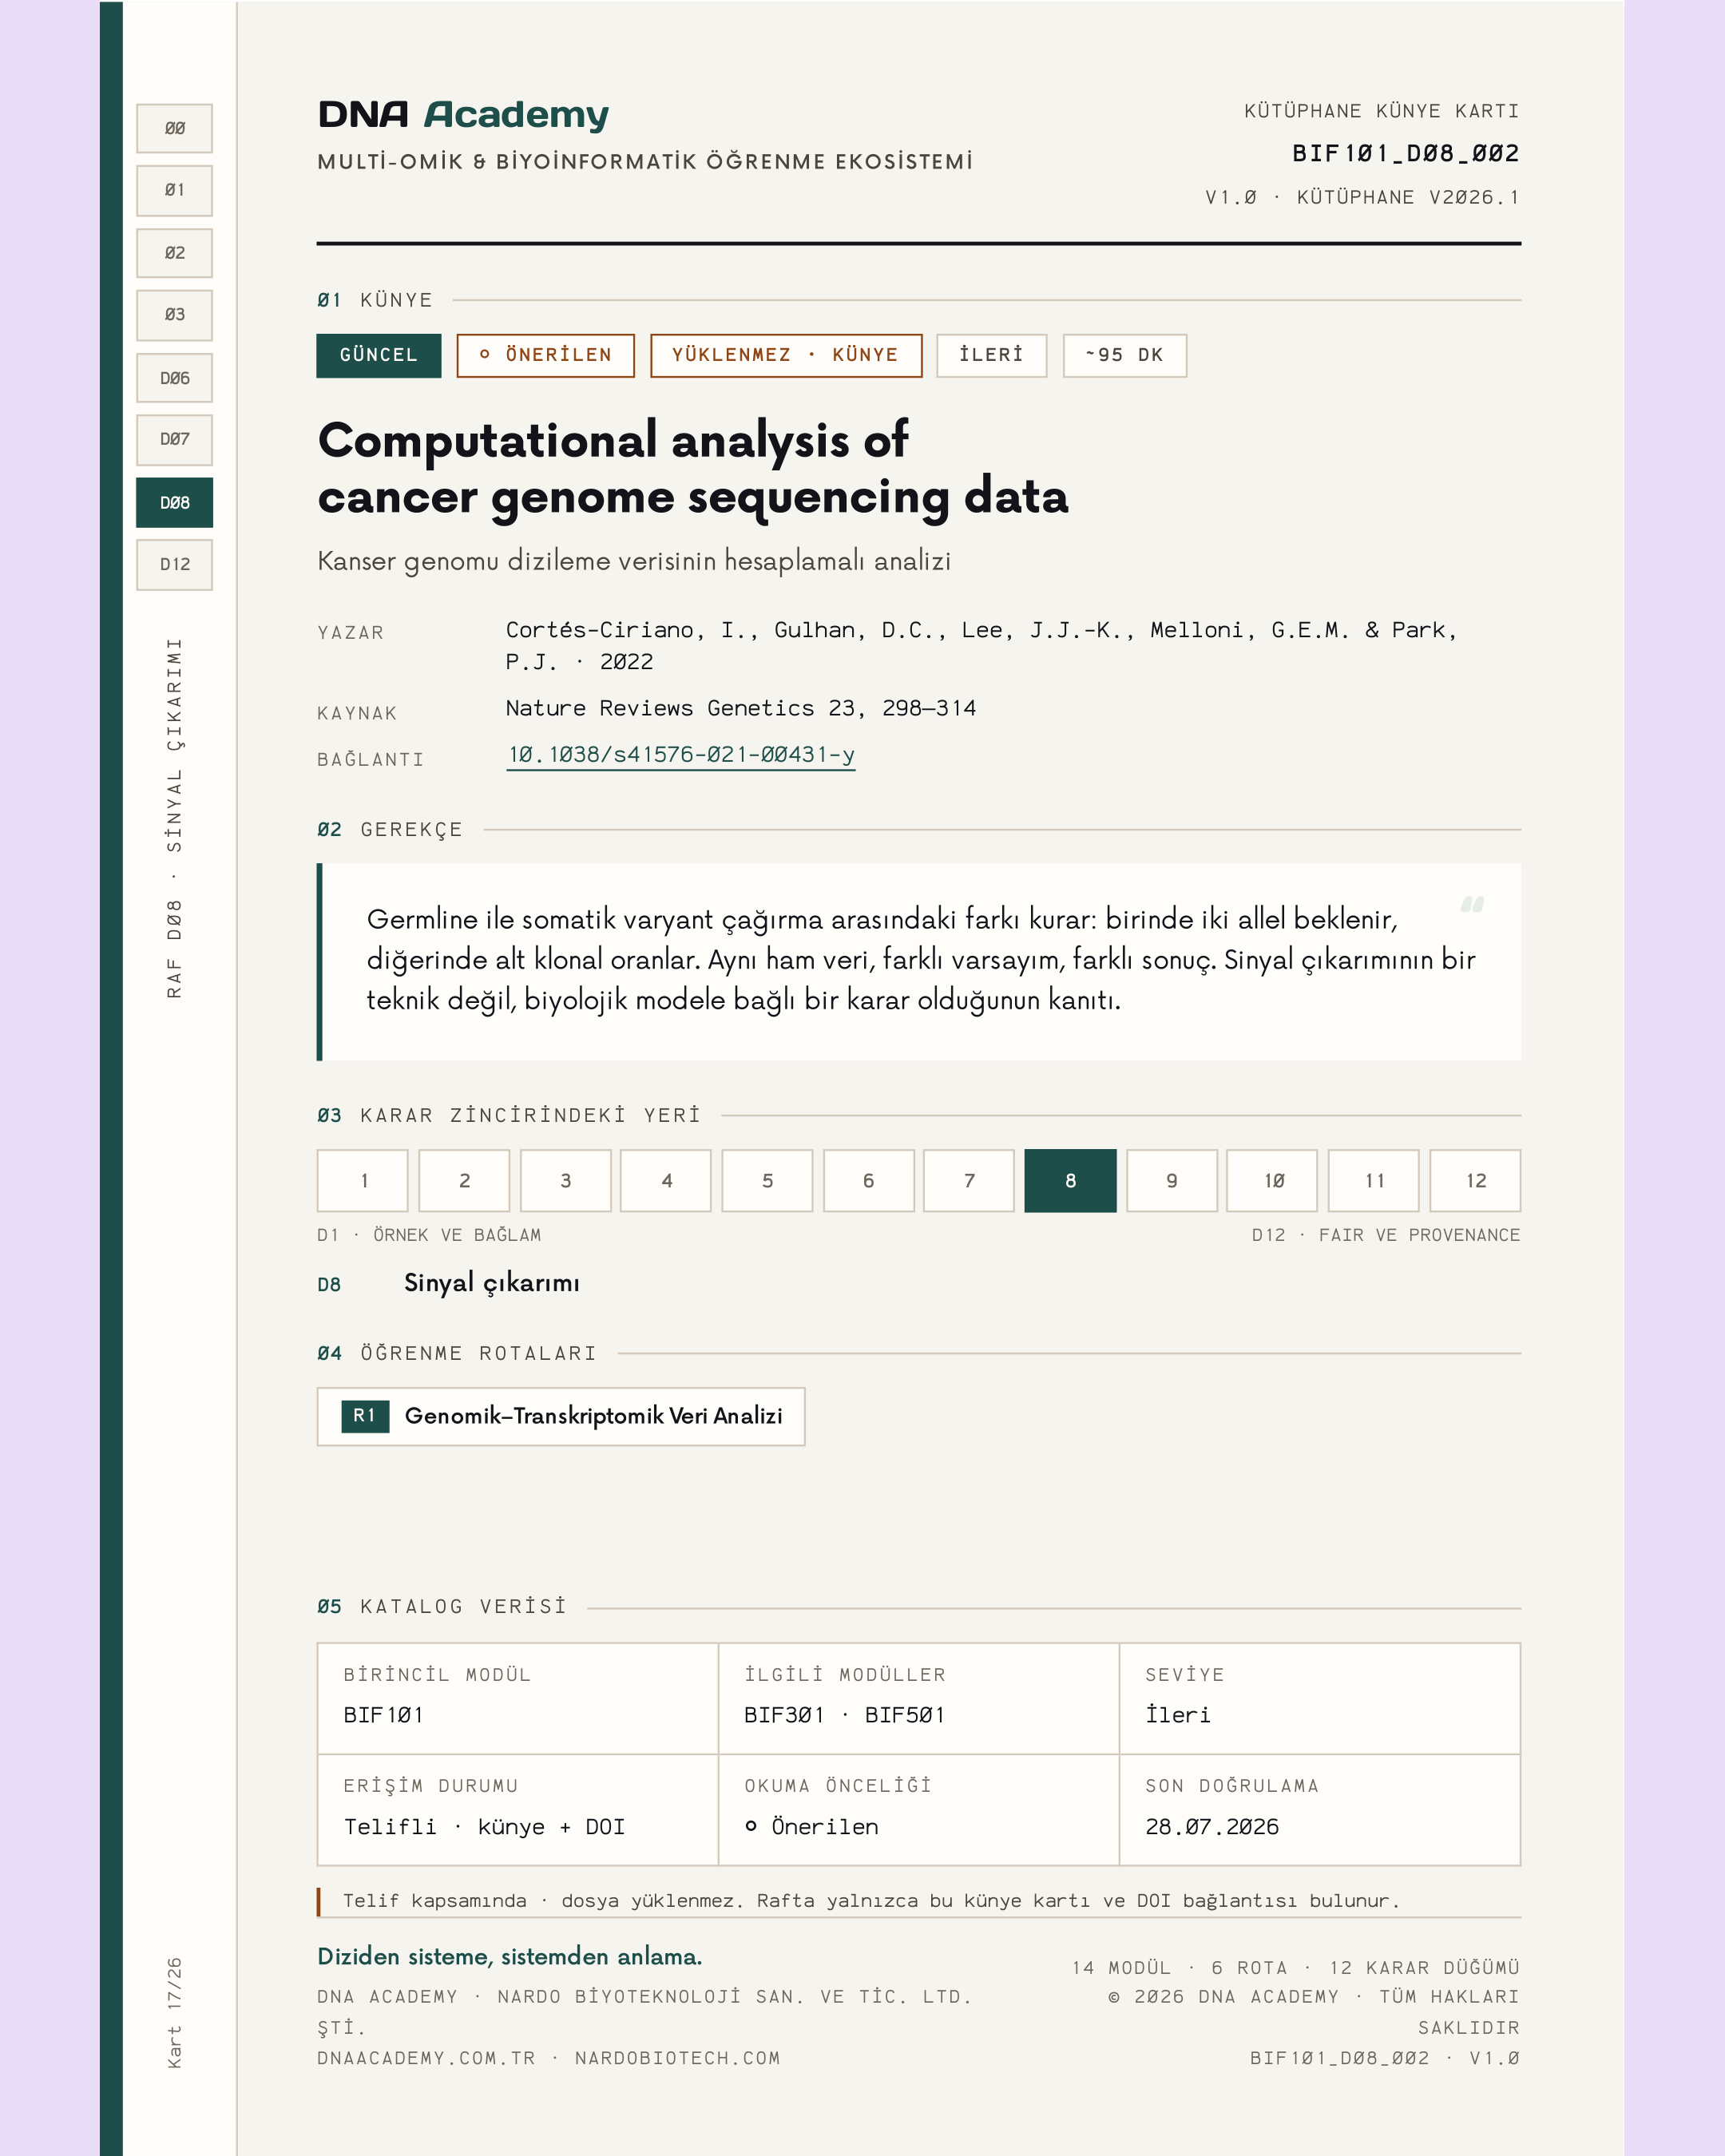Select sidebar tab 03
Viewport: 1725px width, 2156px height.
click(175, 315)
